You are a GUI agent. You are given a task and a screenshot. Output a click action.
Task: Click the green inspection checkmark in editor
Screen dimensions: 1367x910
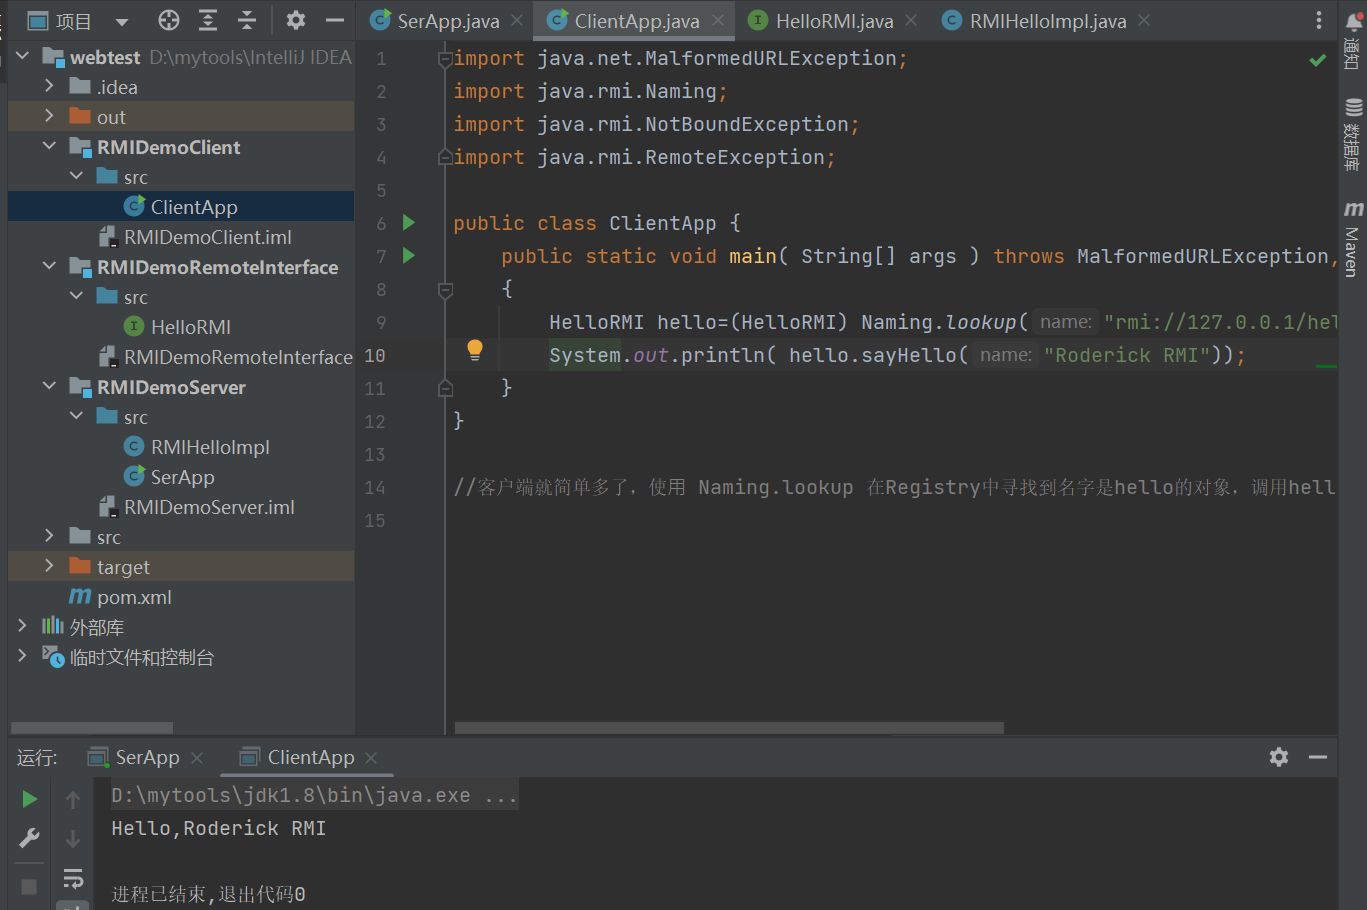pos(1318,60)
